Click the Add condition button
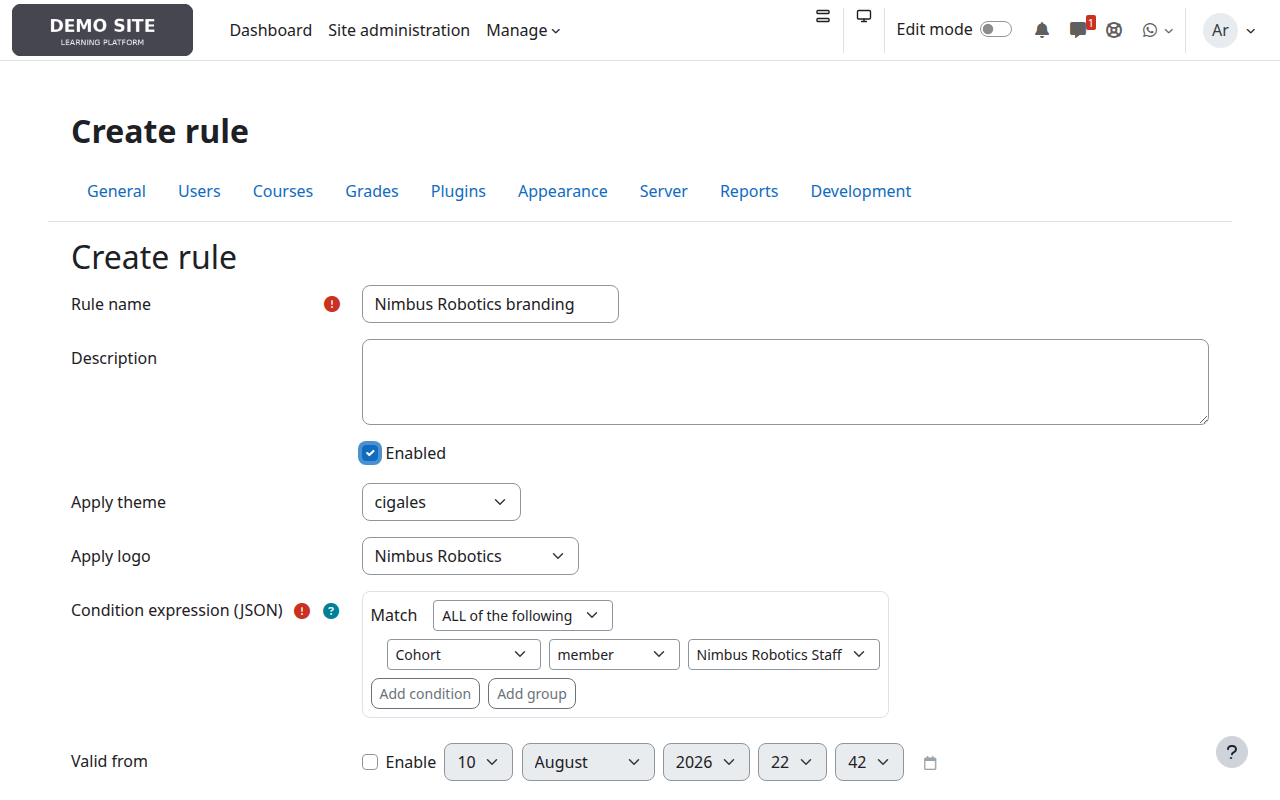 coord(425,693)
